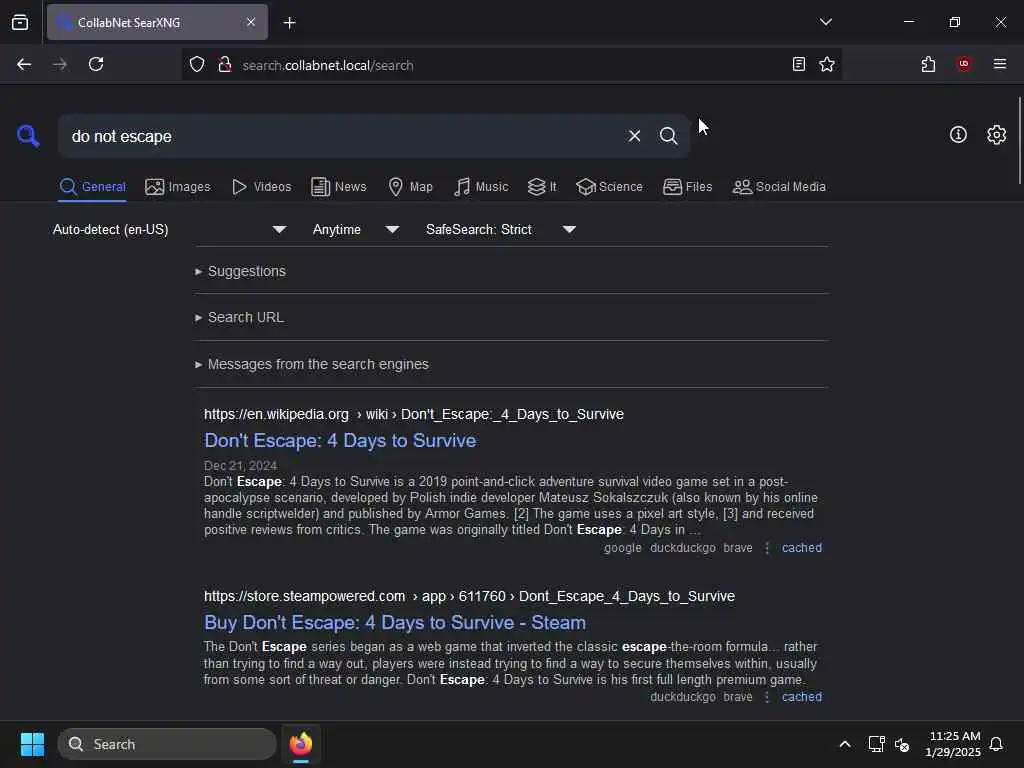Switch to the News tab
1024x768 pixels.
coord(339,187)
